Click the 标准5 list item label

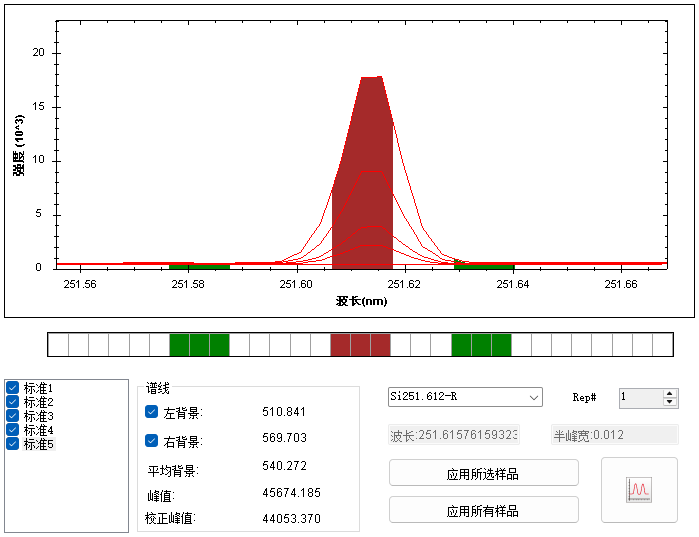coord(38,444)
